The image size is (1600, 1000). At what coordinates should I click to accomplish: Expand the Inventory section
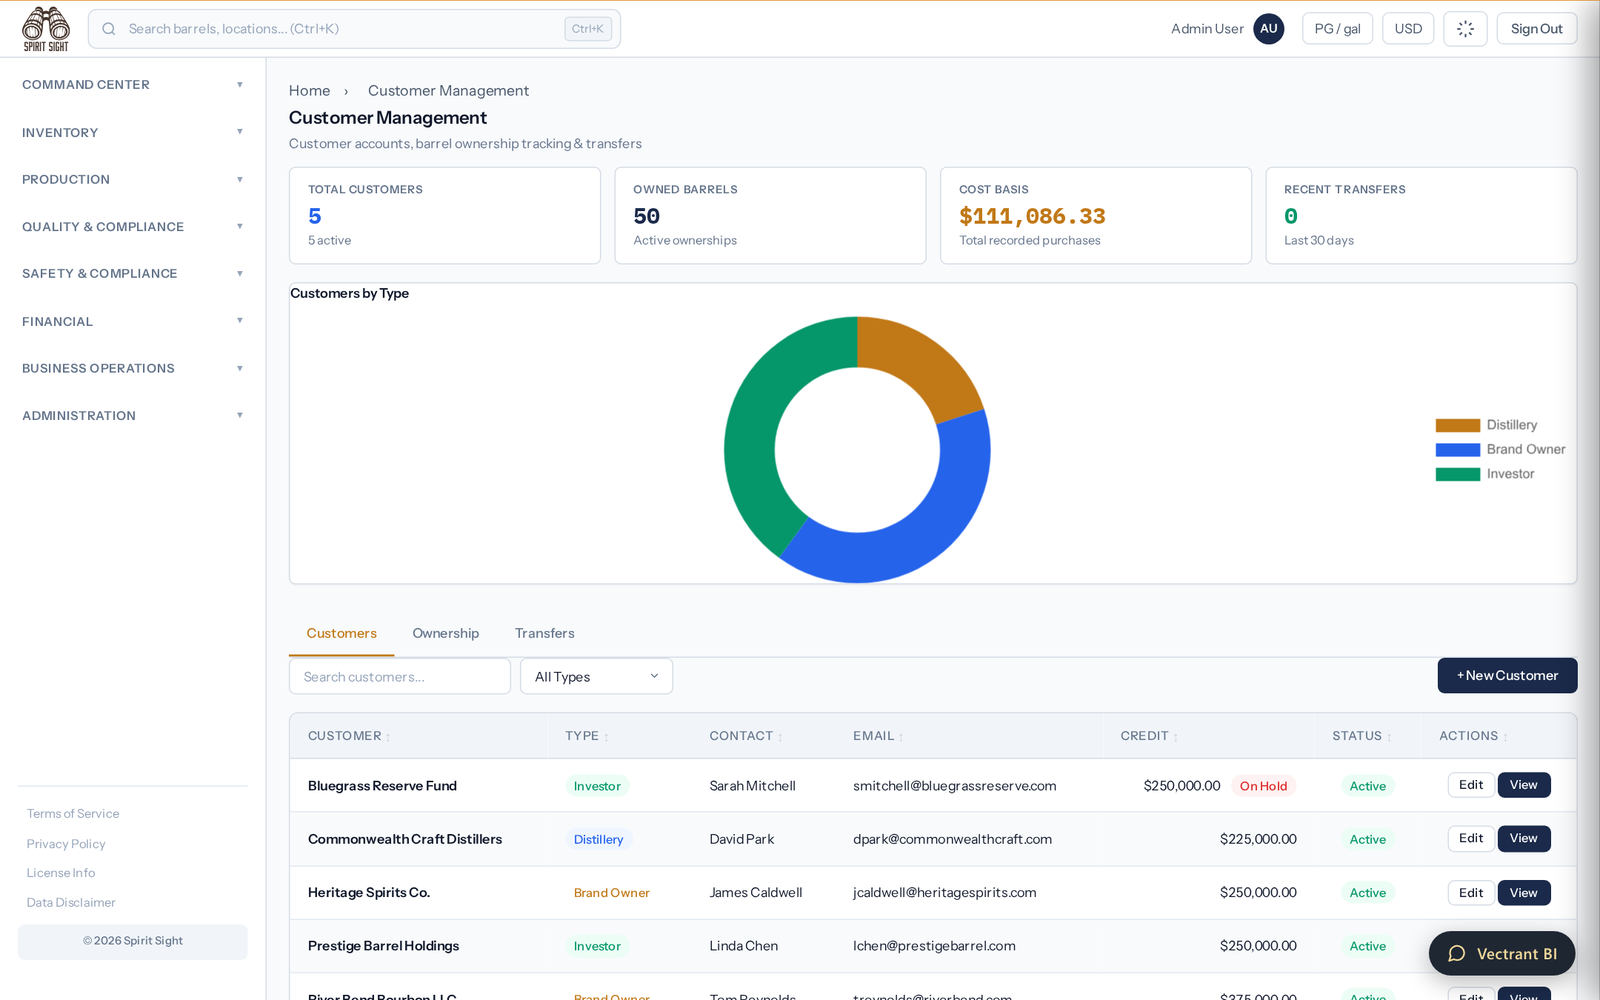click(x=132, y=132)
